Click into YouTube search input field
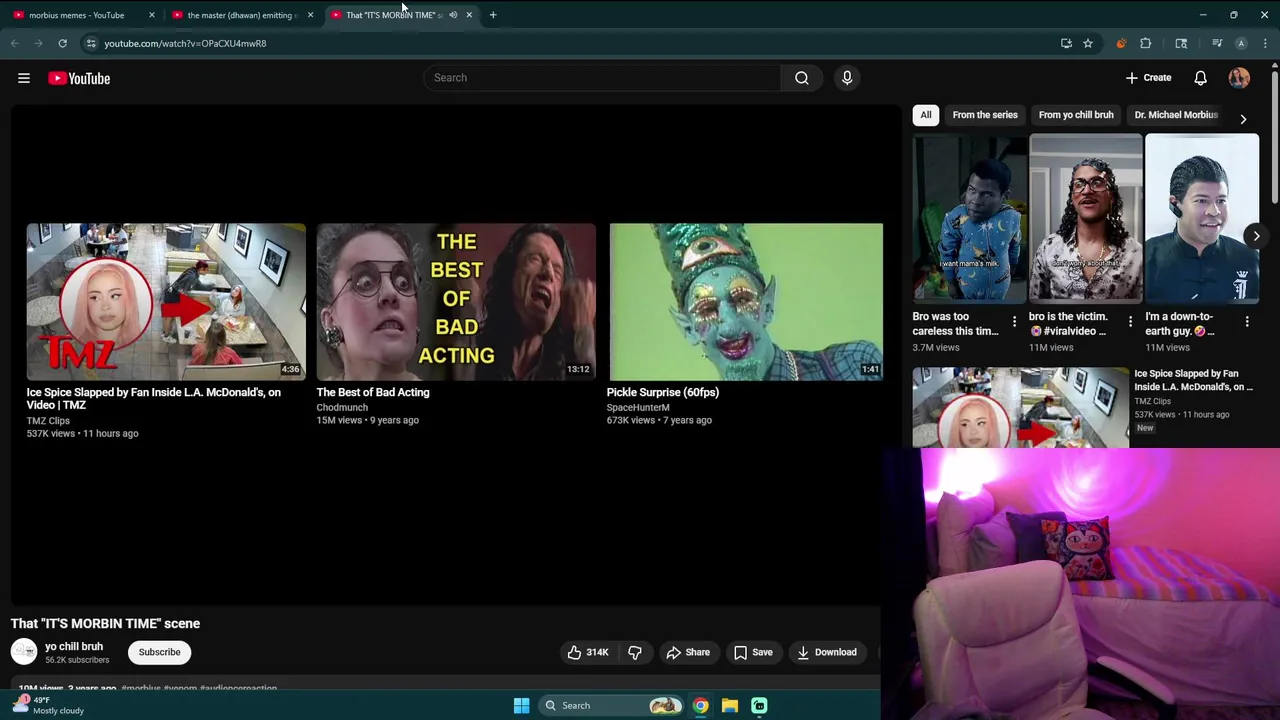The height and width of the screenshot is (720, 1280). click(x=603, y=78)
